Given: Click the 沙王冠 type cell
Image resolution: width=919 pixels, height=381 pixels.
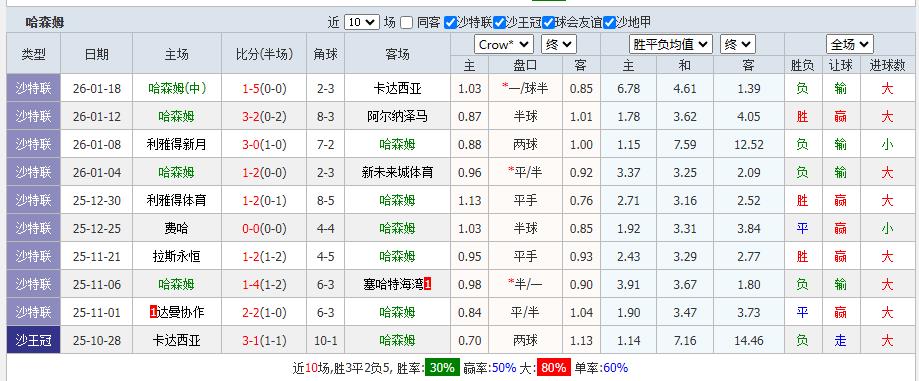Looking at the screenshot, I should [33, 340].
